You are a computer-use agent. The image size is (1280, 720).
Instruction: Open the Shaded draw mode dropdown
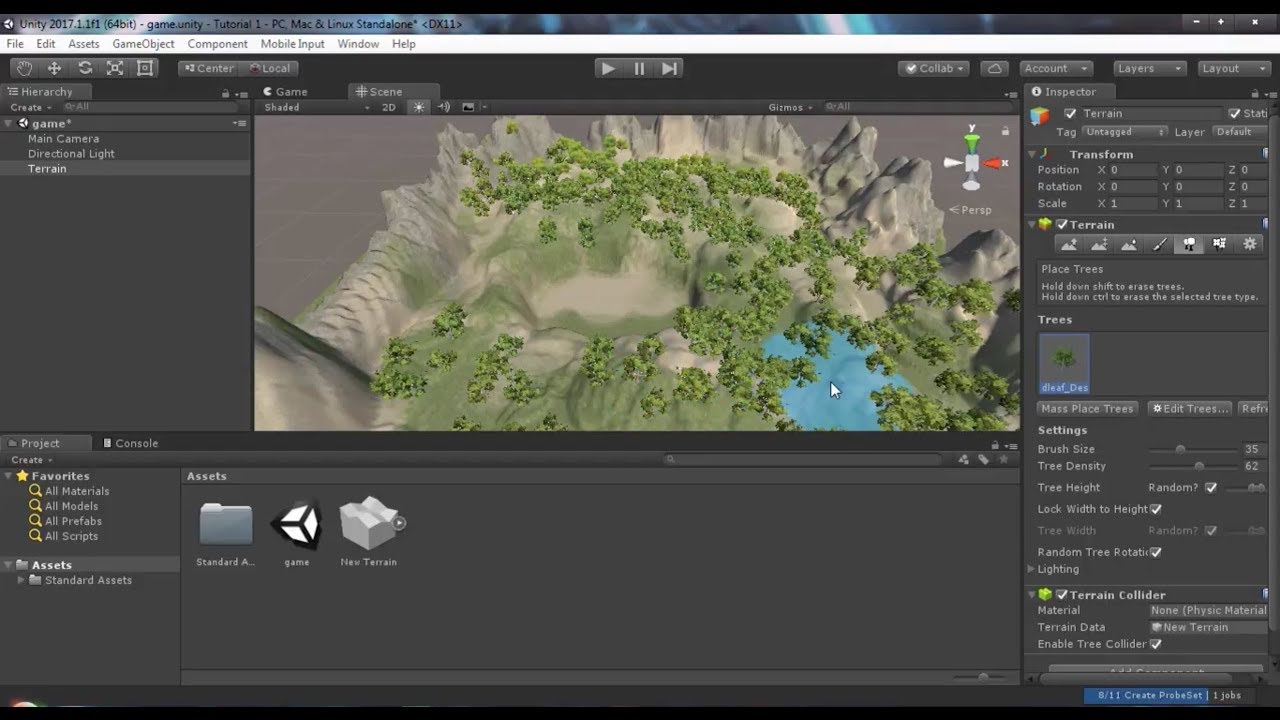[x=317, y=107]
